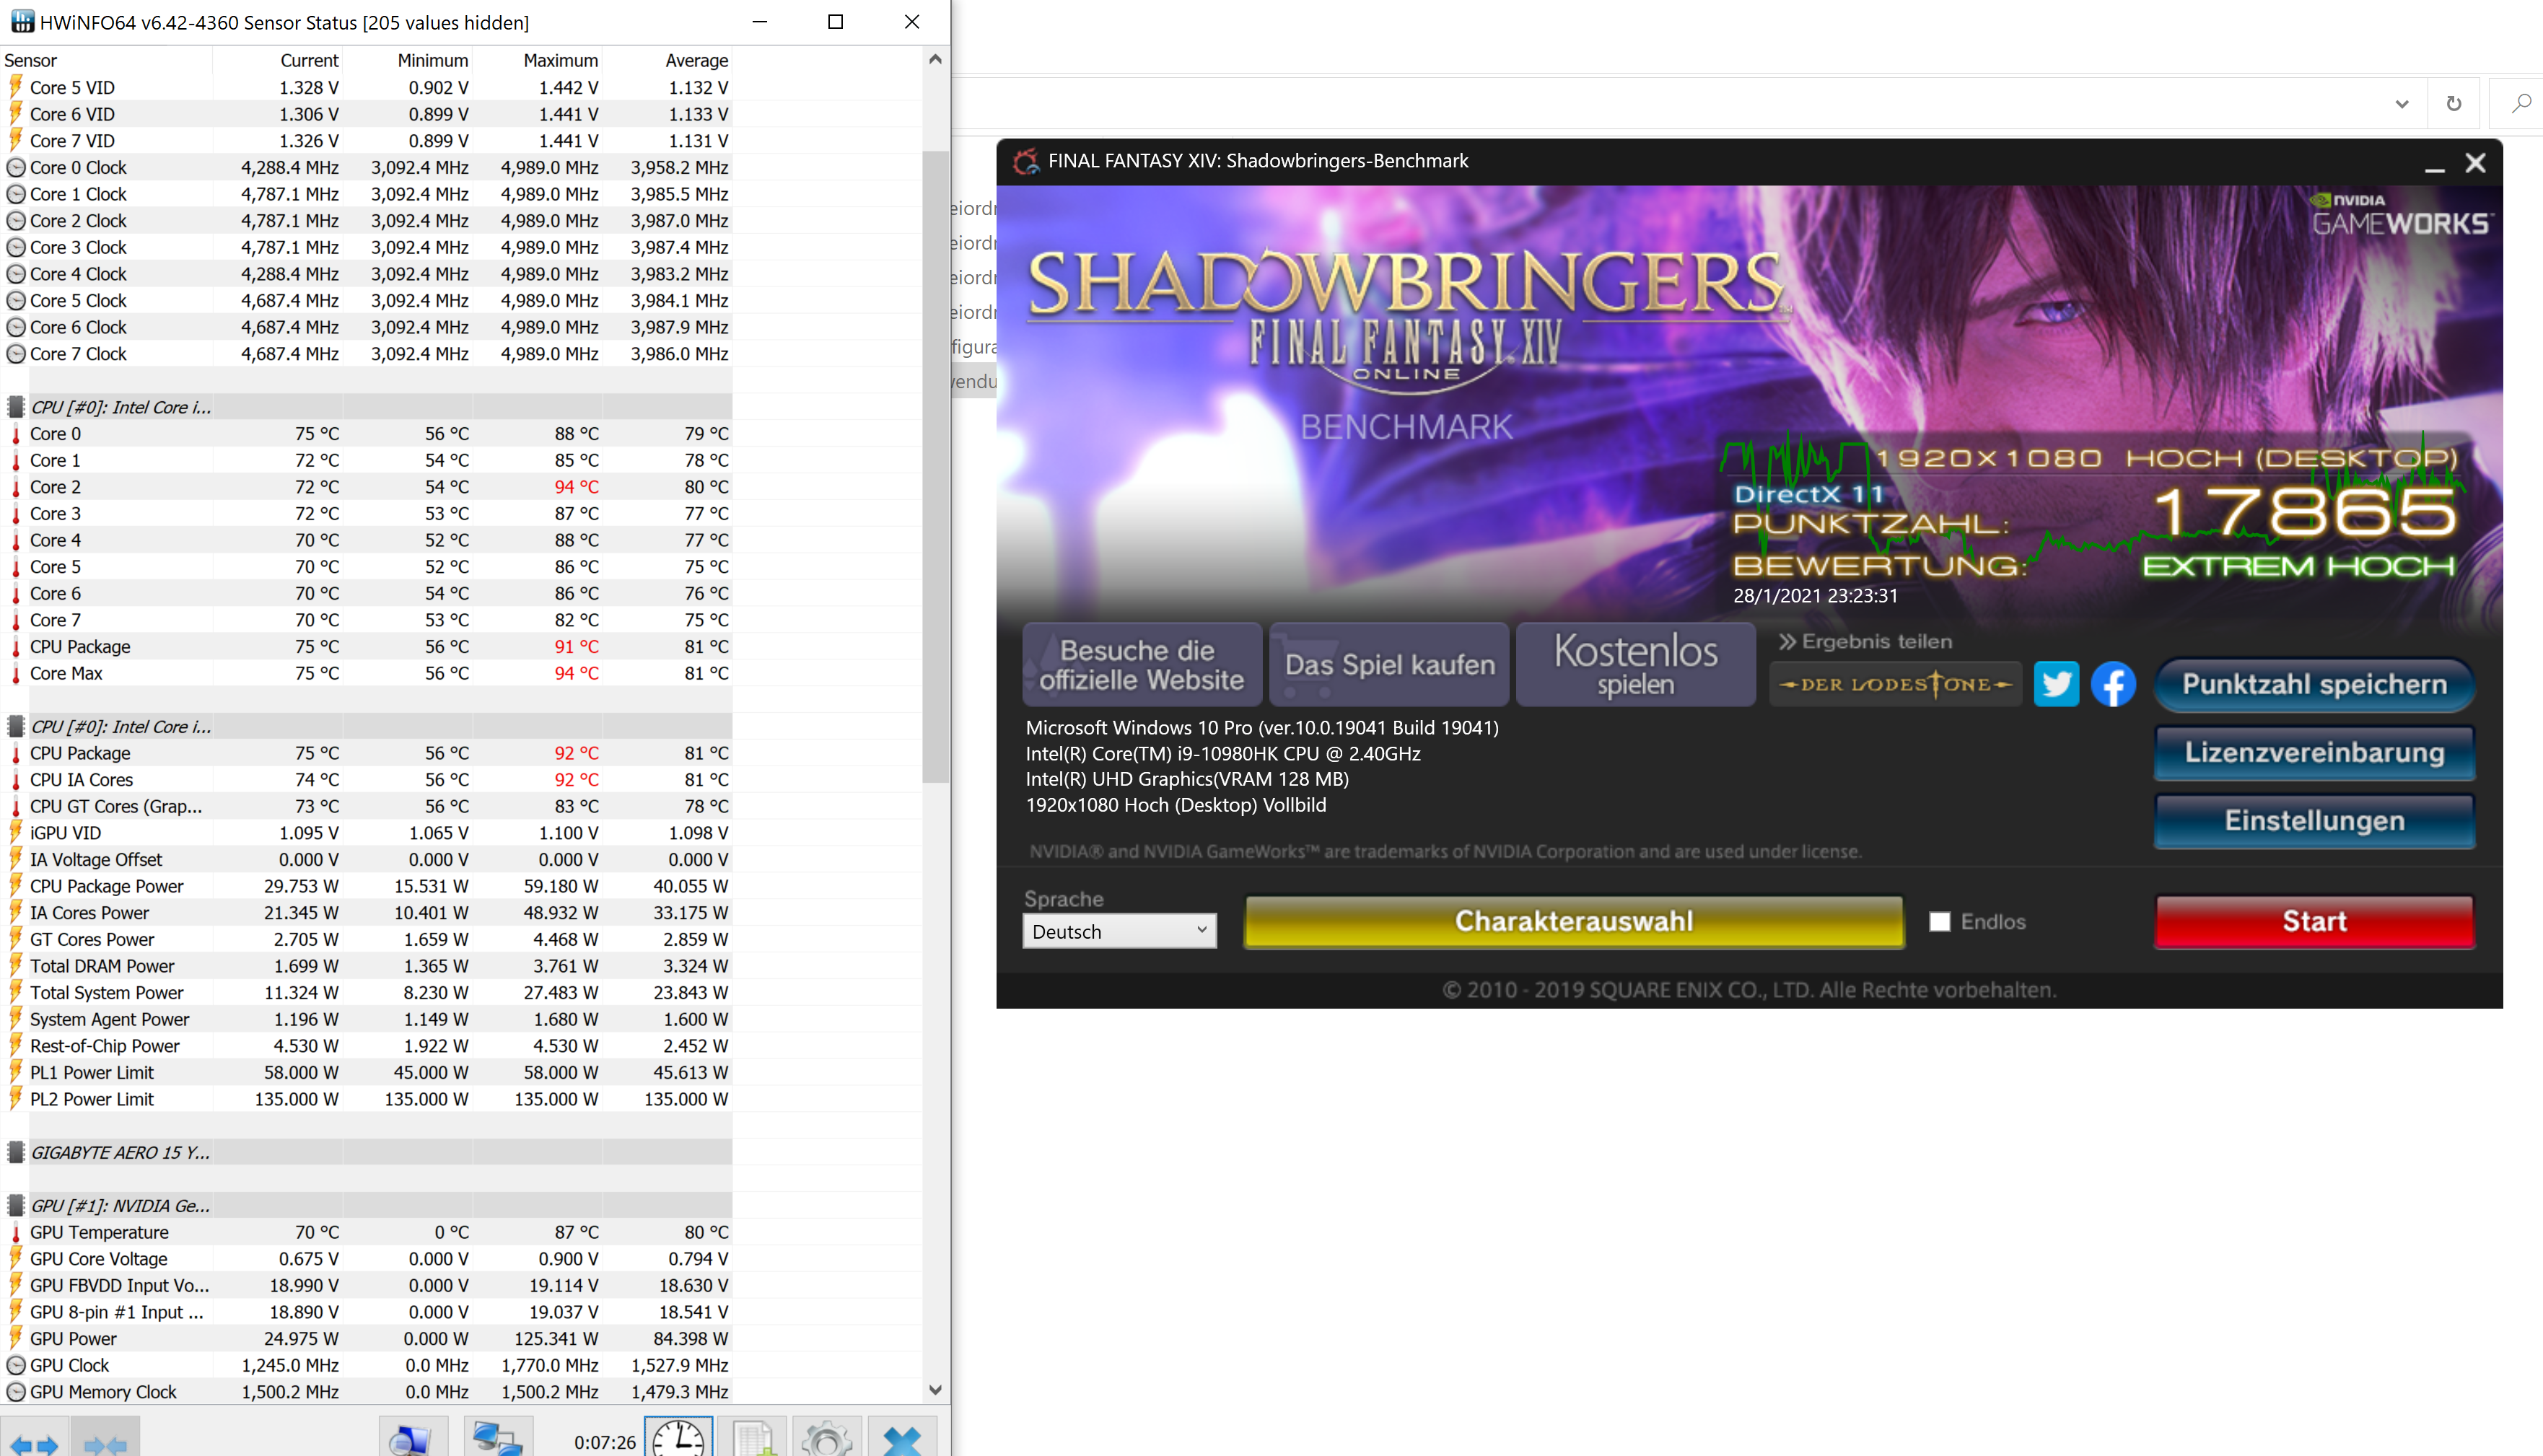
Task: Open the HWiNFO network monitors icon
Action: (x=497, y=1440)
